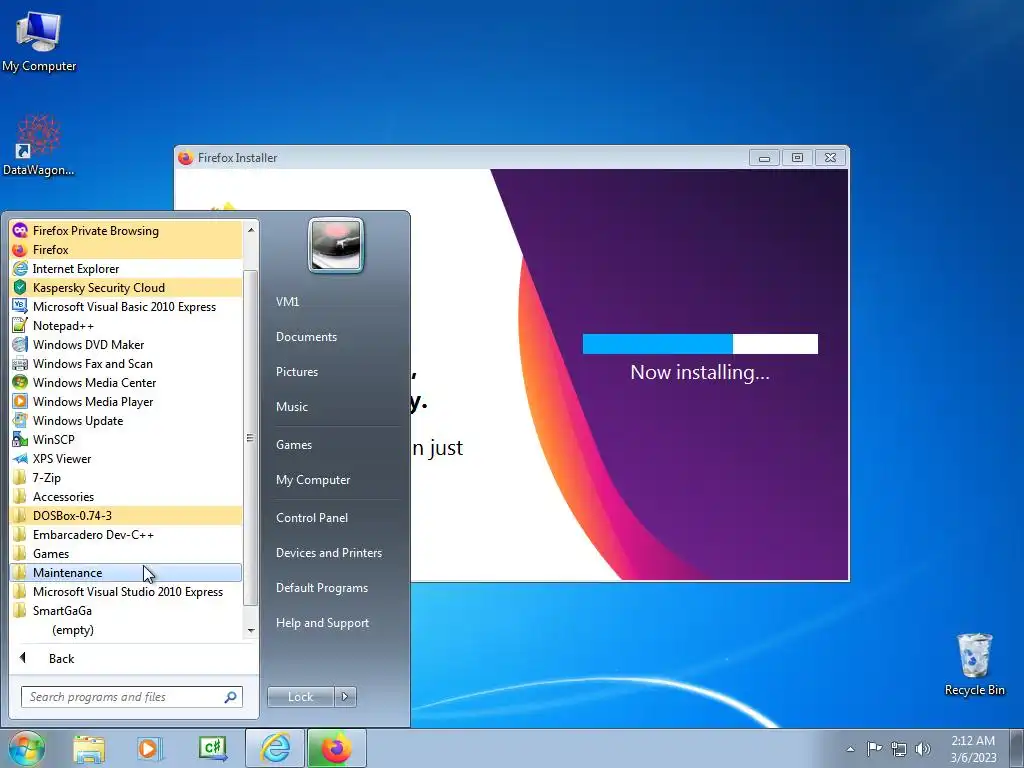Expand the 7-Zip folder

click(126, 477)
